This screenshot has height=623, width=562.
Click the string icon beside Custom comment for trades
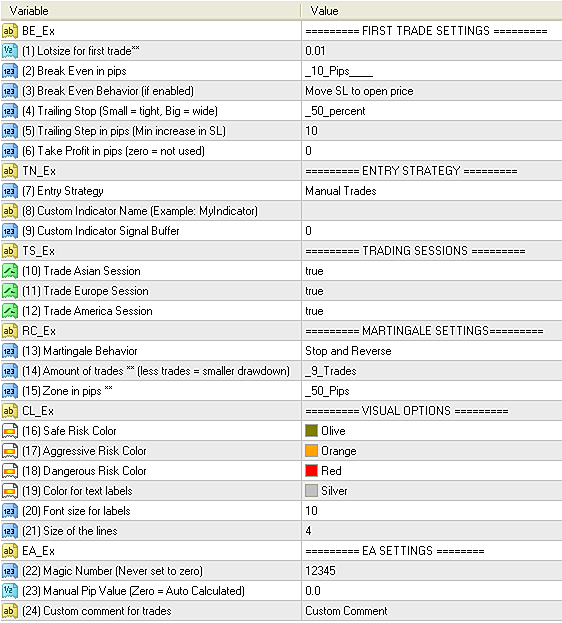[10, 611]
